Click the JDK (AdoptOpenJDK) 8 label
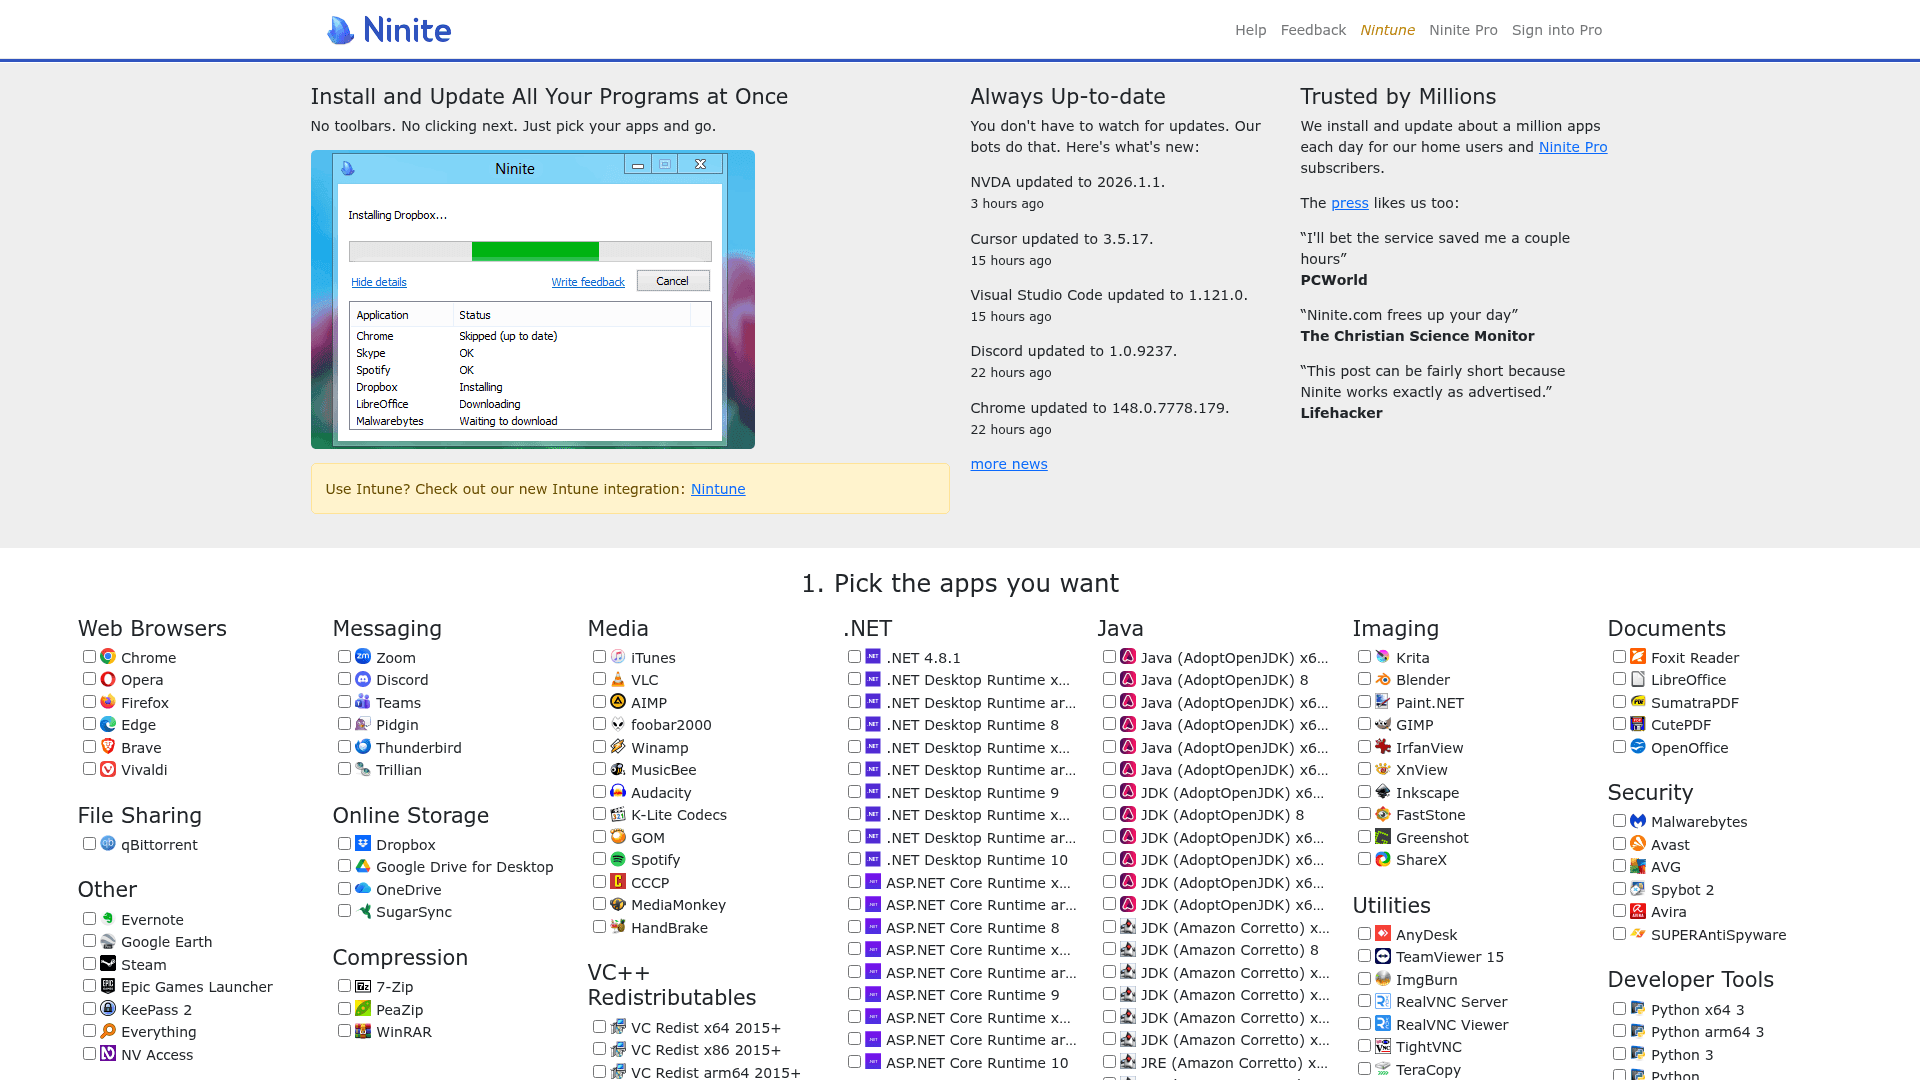Screen dimensions: 1920x1080 tap(1224, 815)
